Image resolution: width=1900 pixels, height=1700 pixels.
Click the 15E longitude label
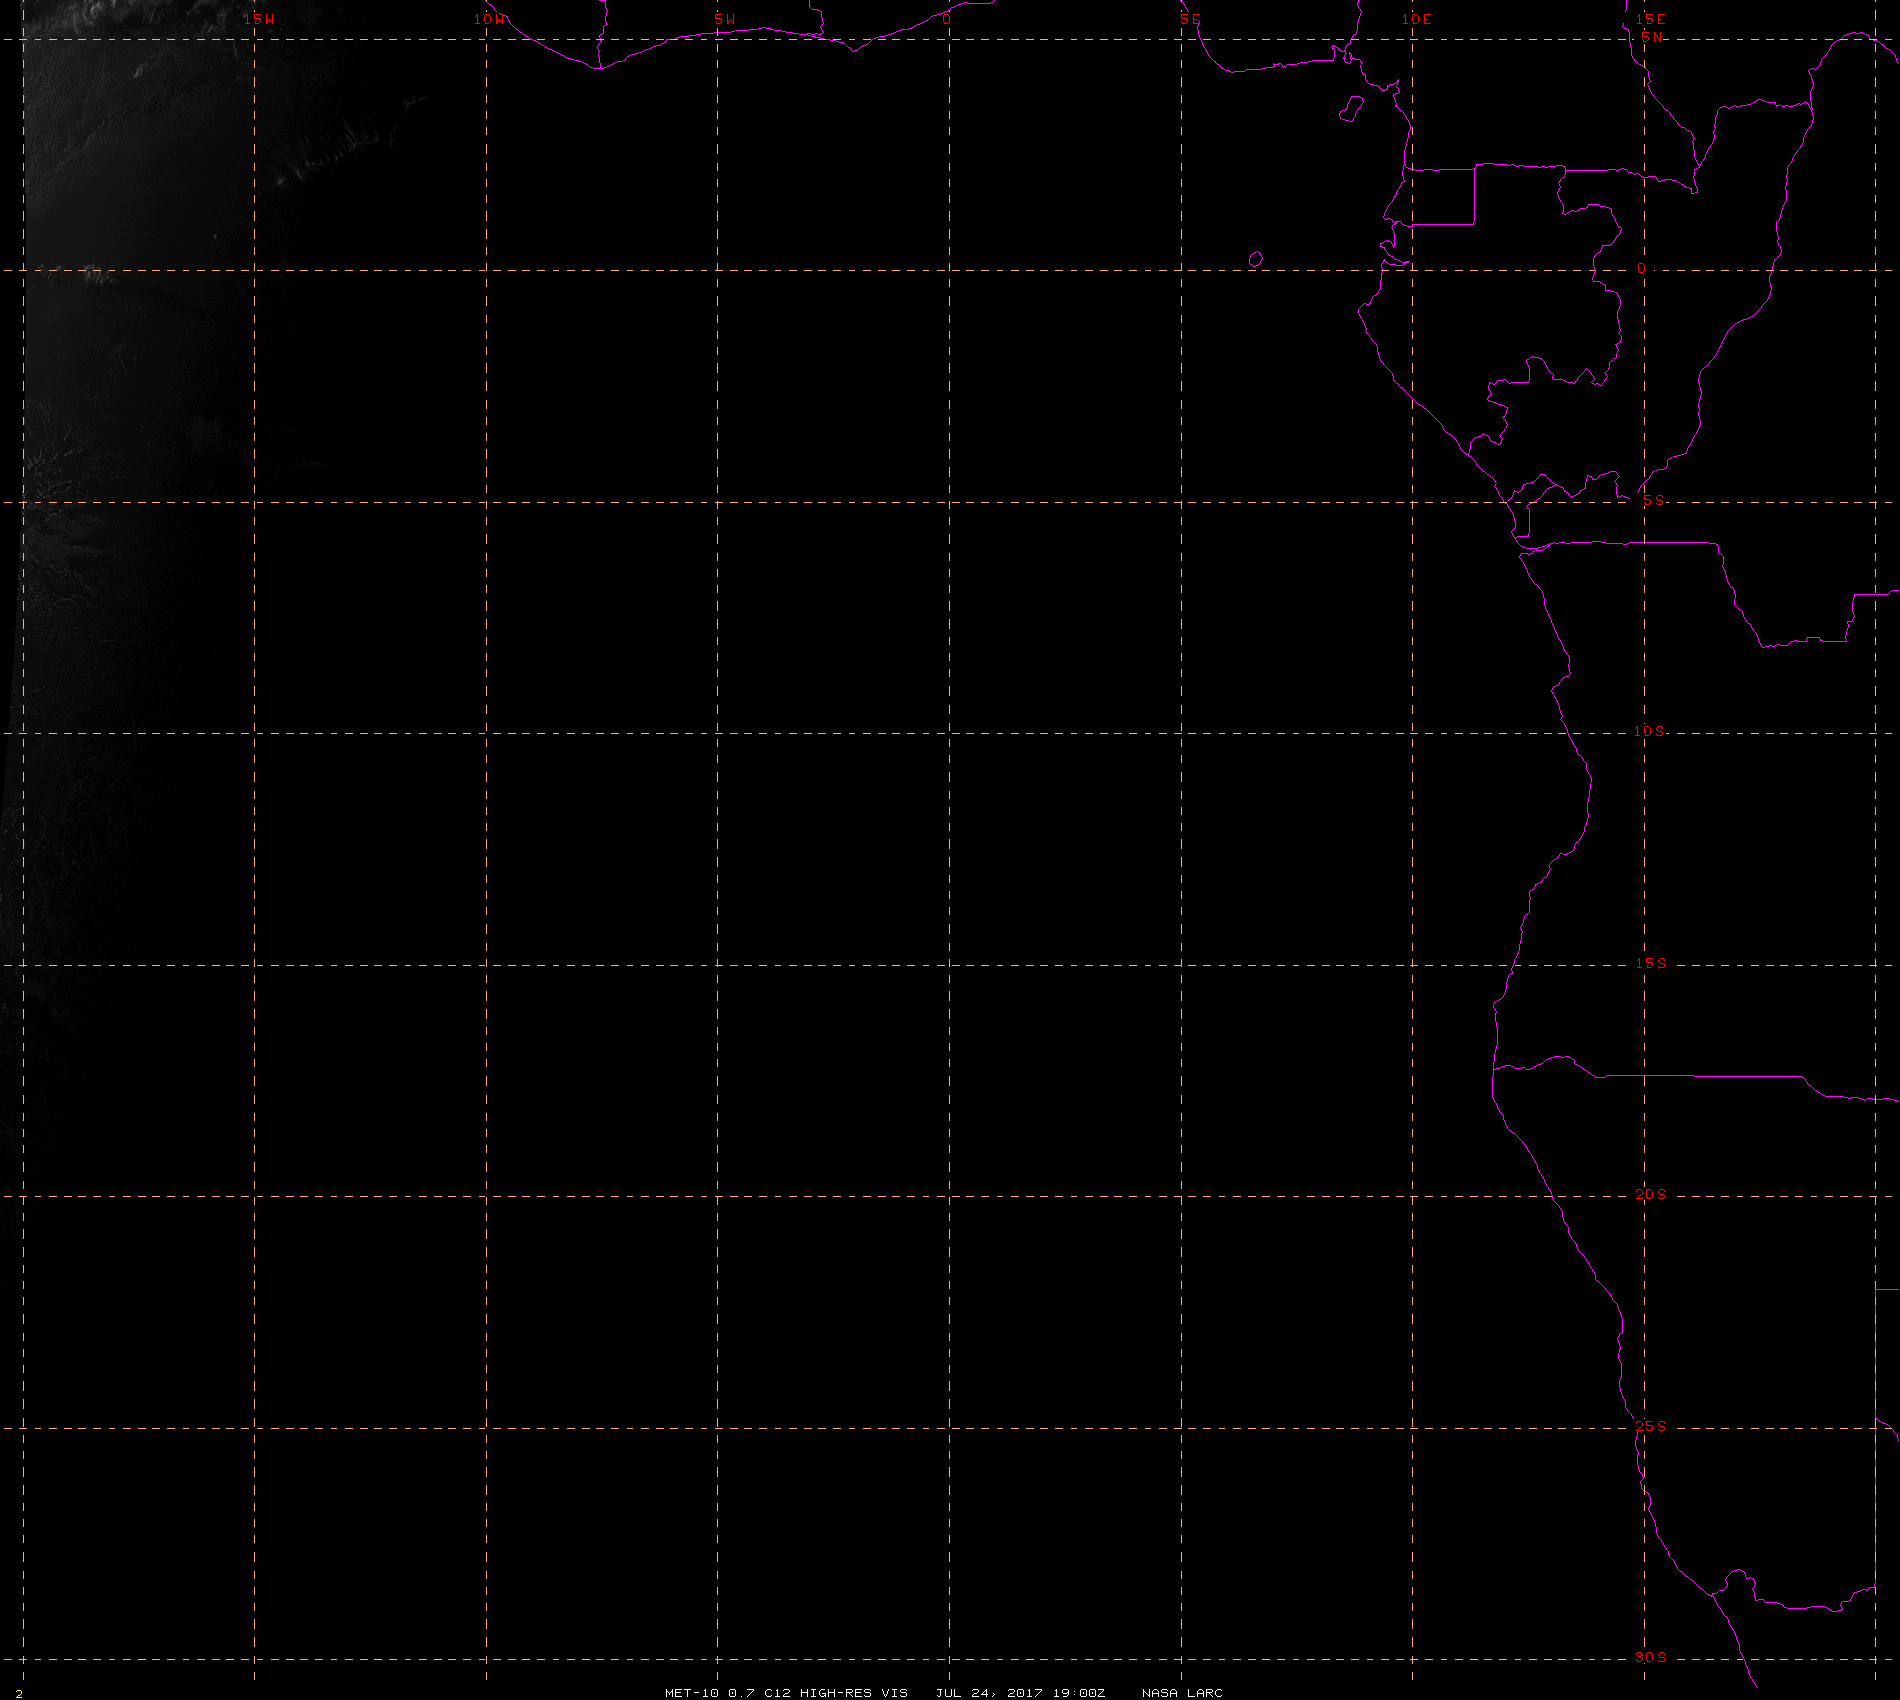pyautogui.click(x=1650, y=19)
